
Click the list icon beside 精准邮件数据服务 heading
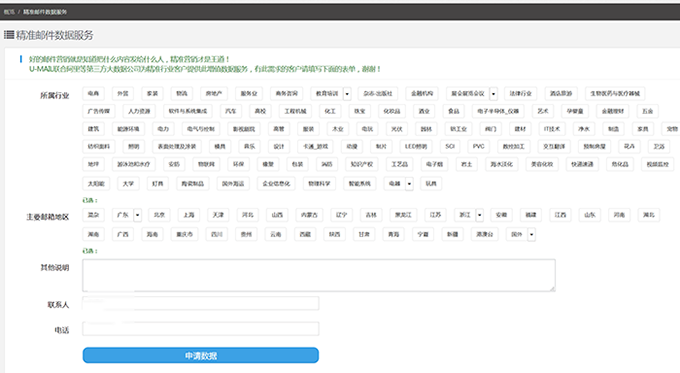9,35
